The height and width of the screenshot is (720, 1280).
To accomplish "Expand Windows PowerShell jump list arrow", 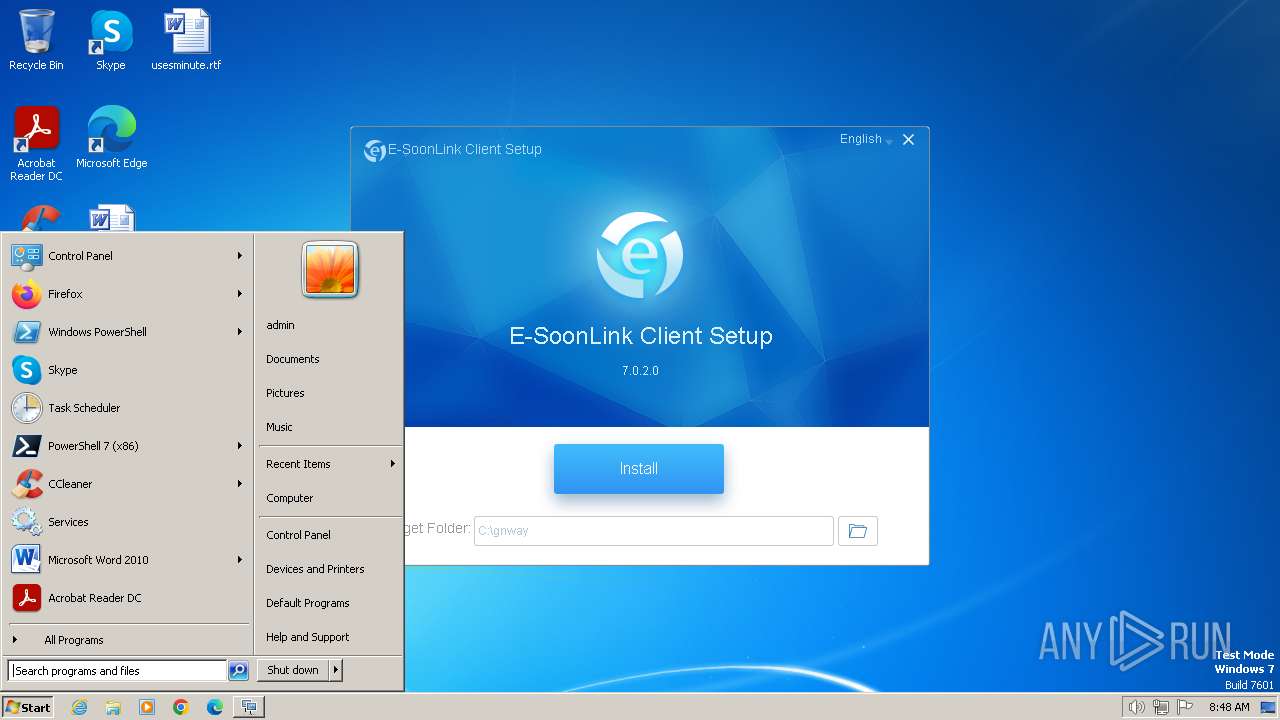I will point(240,332).
